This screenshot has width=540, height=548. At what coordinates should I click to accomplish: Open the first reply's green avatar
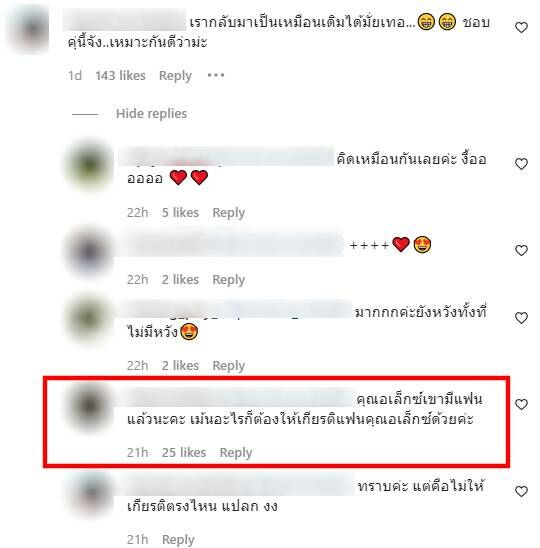[x=89, y=165]
